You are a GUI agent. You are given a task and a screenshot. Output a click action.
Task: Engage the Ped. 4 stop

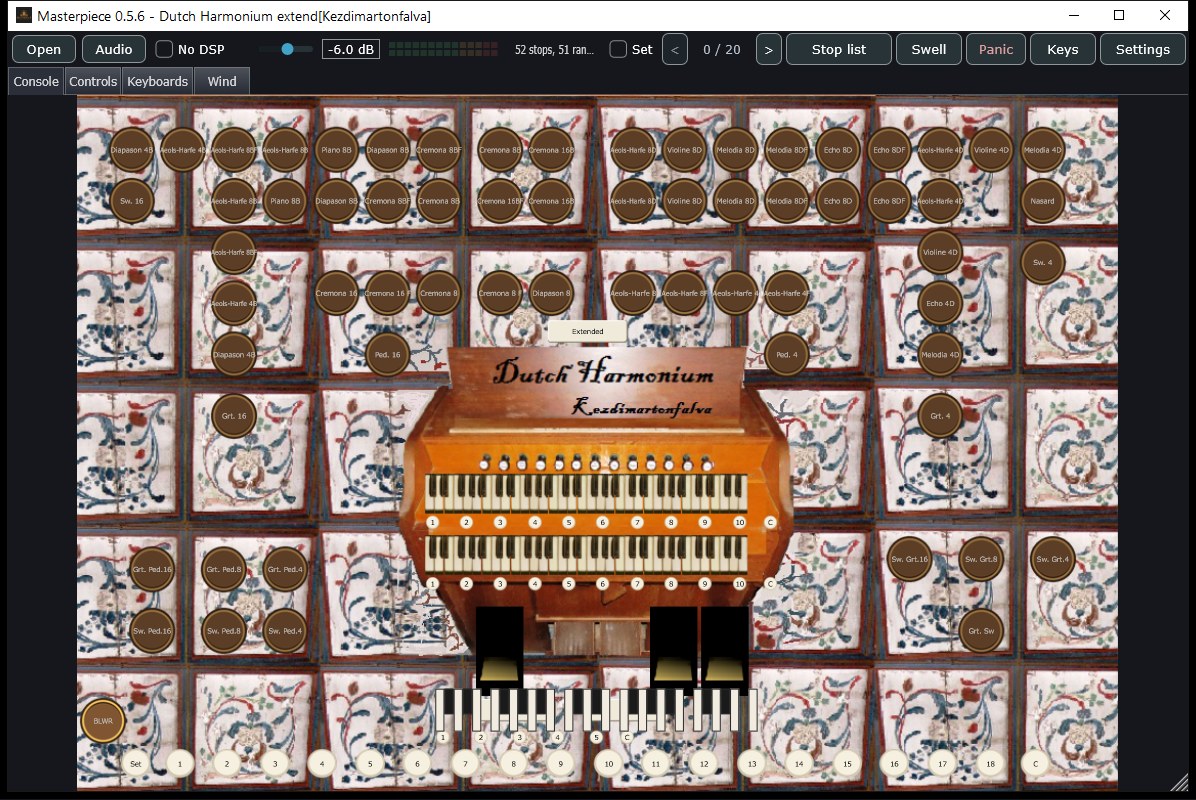point(786,355)
